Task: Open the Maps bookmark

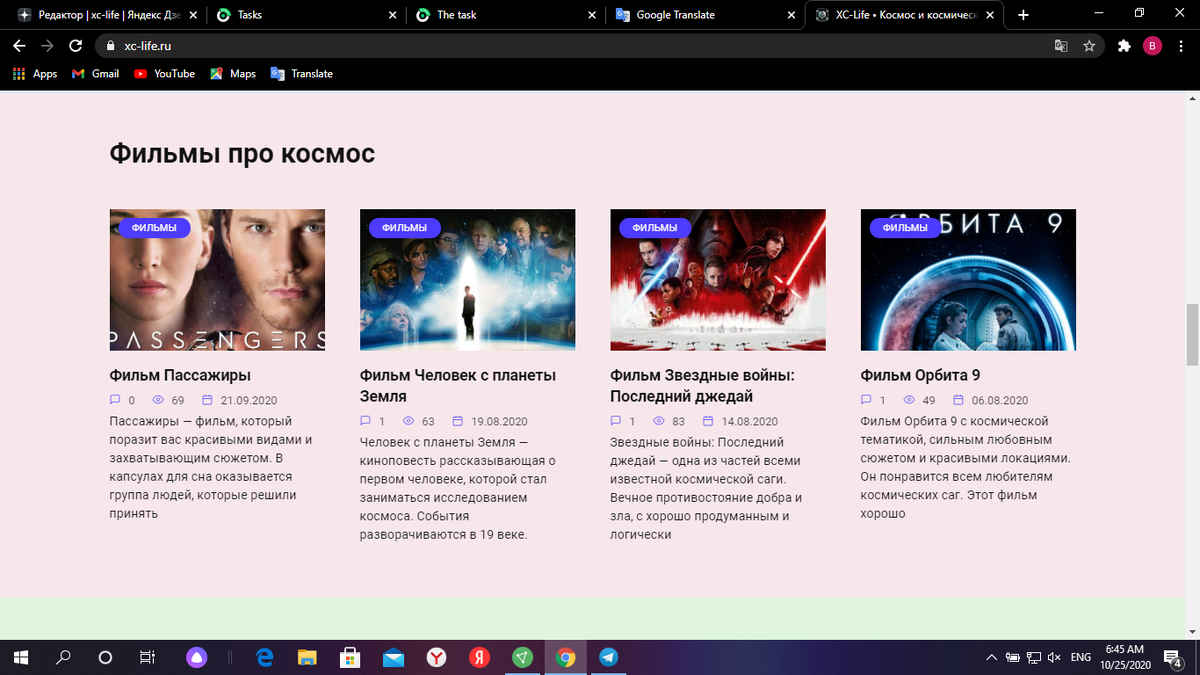Action: point(233,74)
